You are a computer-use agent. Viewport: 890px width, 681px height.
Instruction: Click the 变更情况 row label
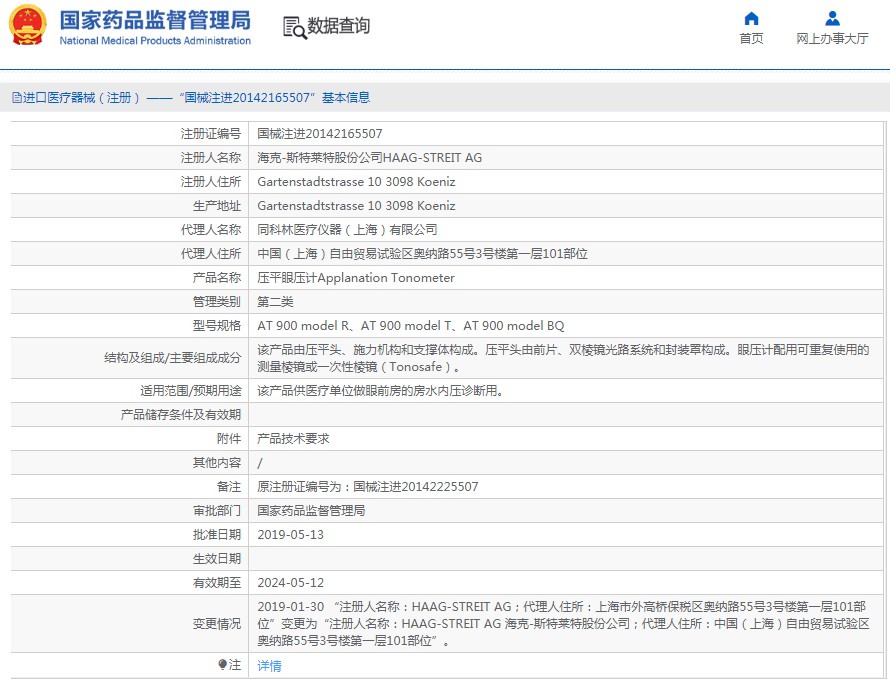pyautogui.click(x=217, y=624)
